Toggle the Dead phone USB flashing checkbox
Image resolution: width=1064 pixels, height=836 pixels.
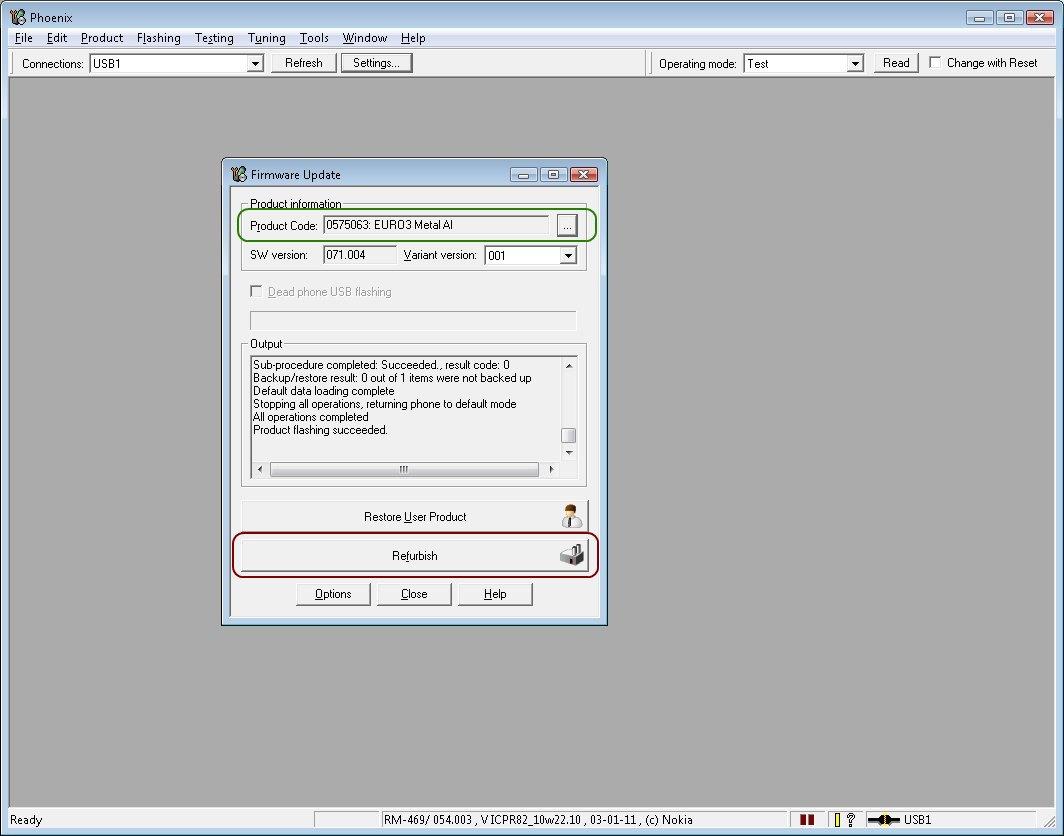(257, 292)
